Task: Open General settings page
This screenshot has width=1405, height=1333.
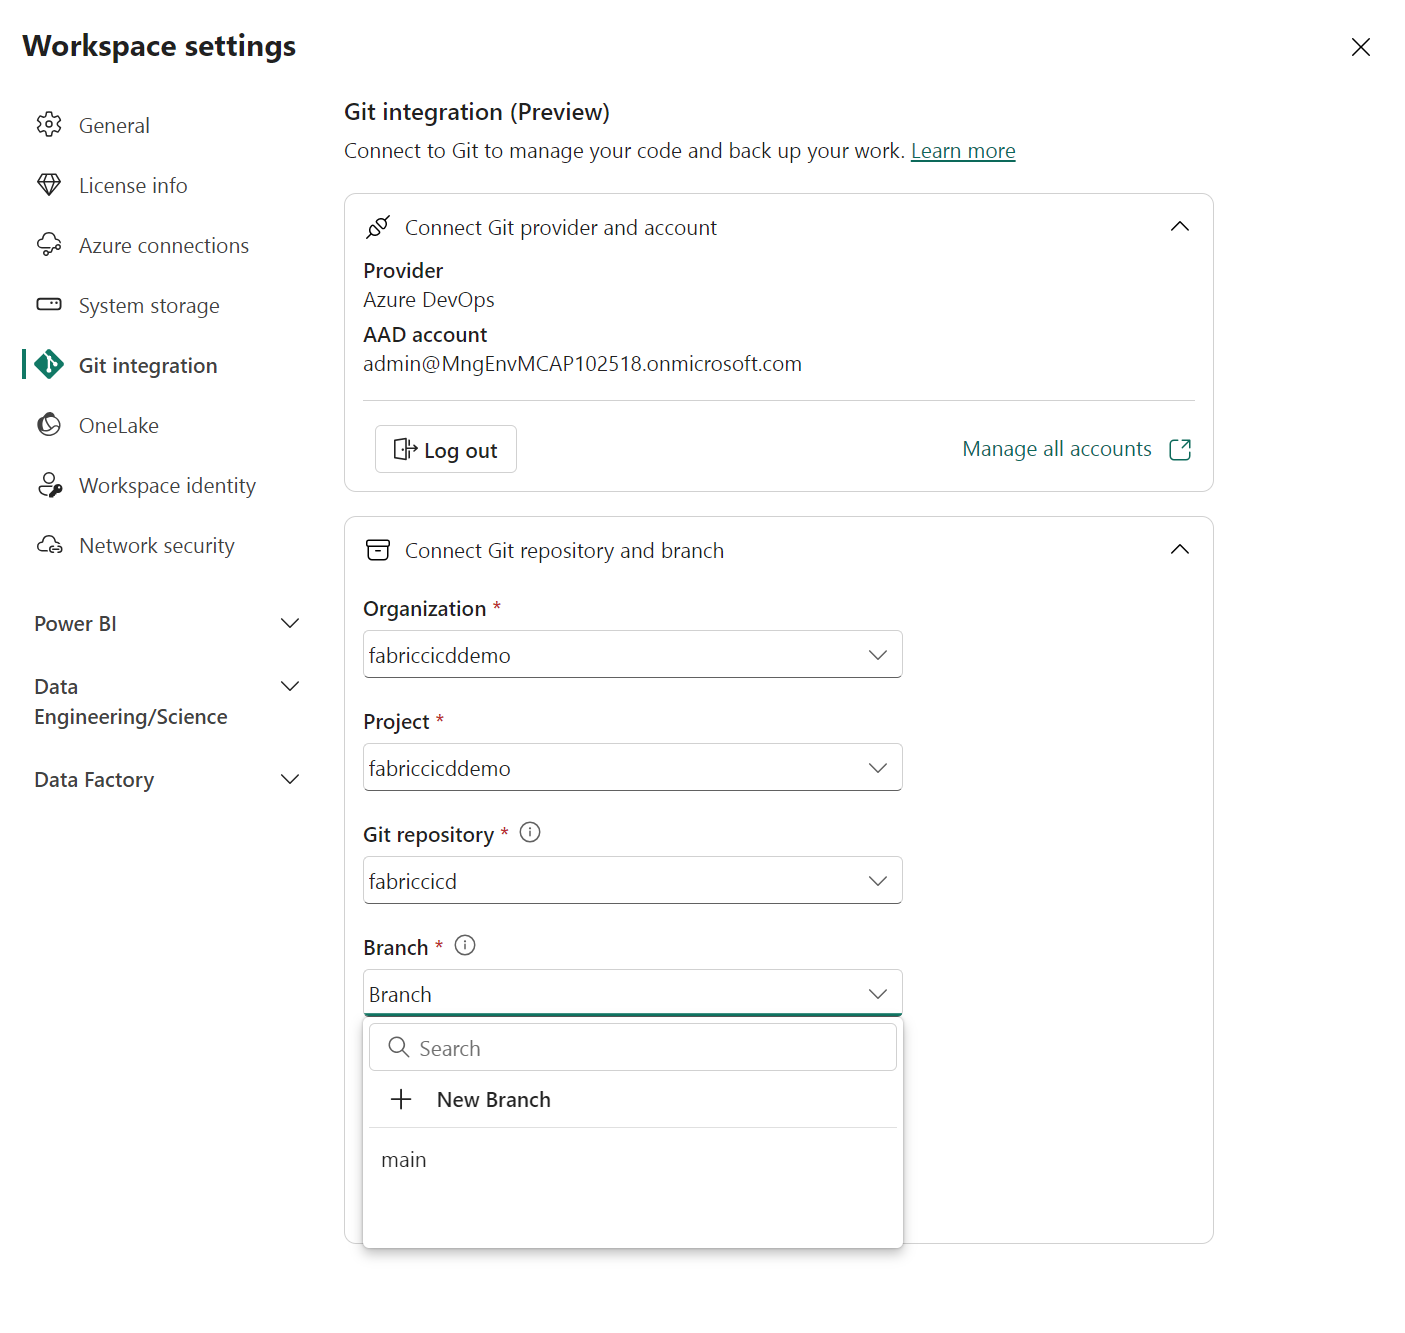Action: 114,126
